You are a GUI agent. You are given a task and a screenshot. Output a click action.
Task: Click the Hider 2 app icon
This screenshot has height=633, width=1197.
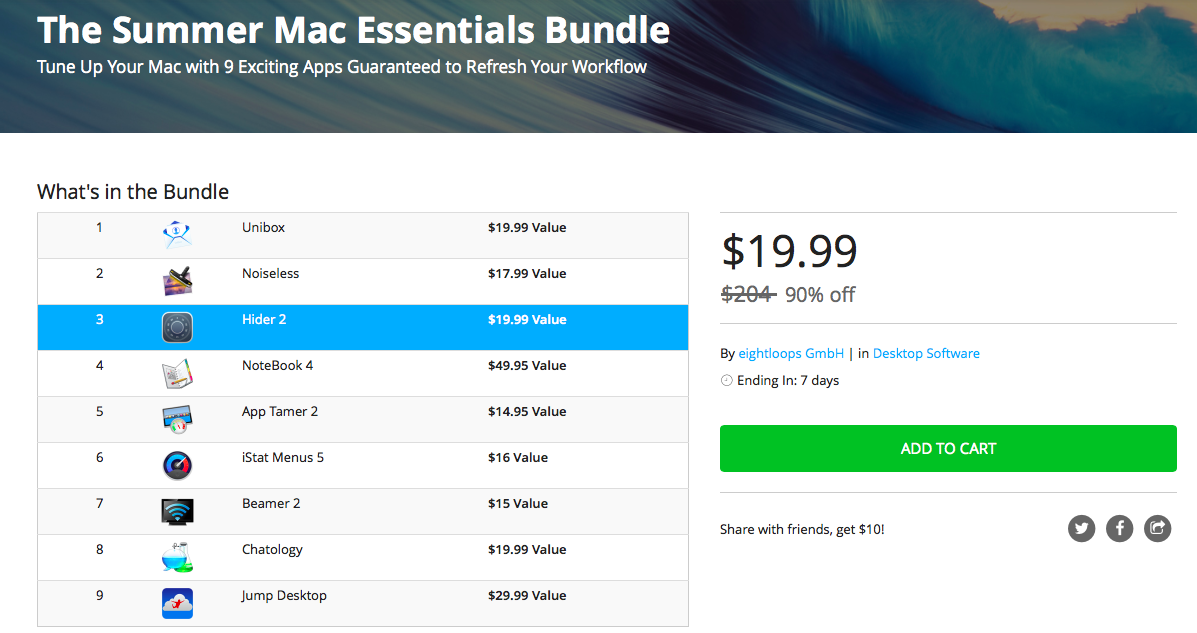pyautogui.click(x=177, y=327)
